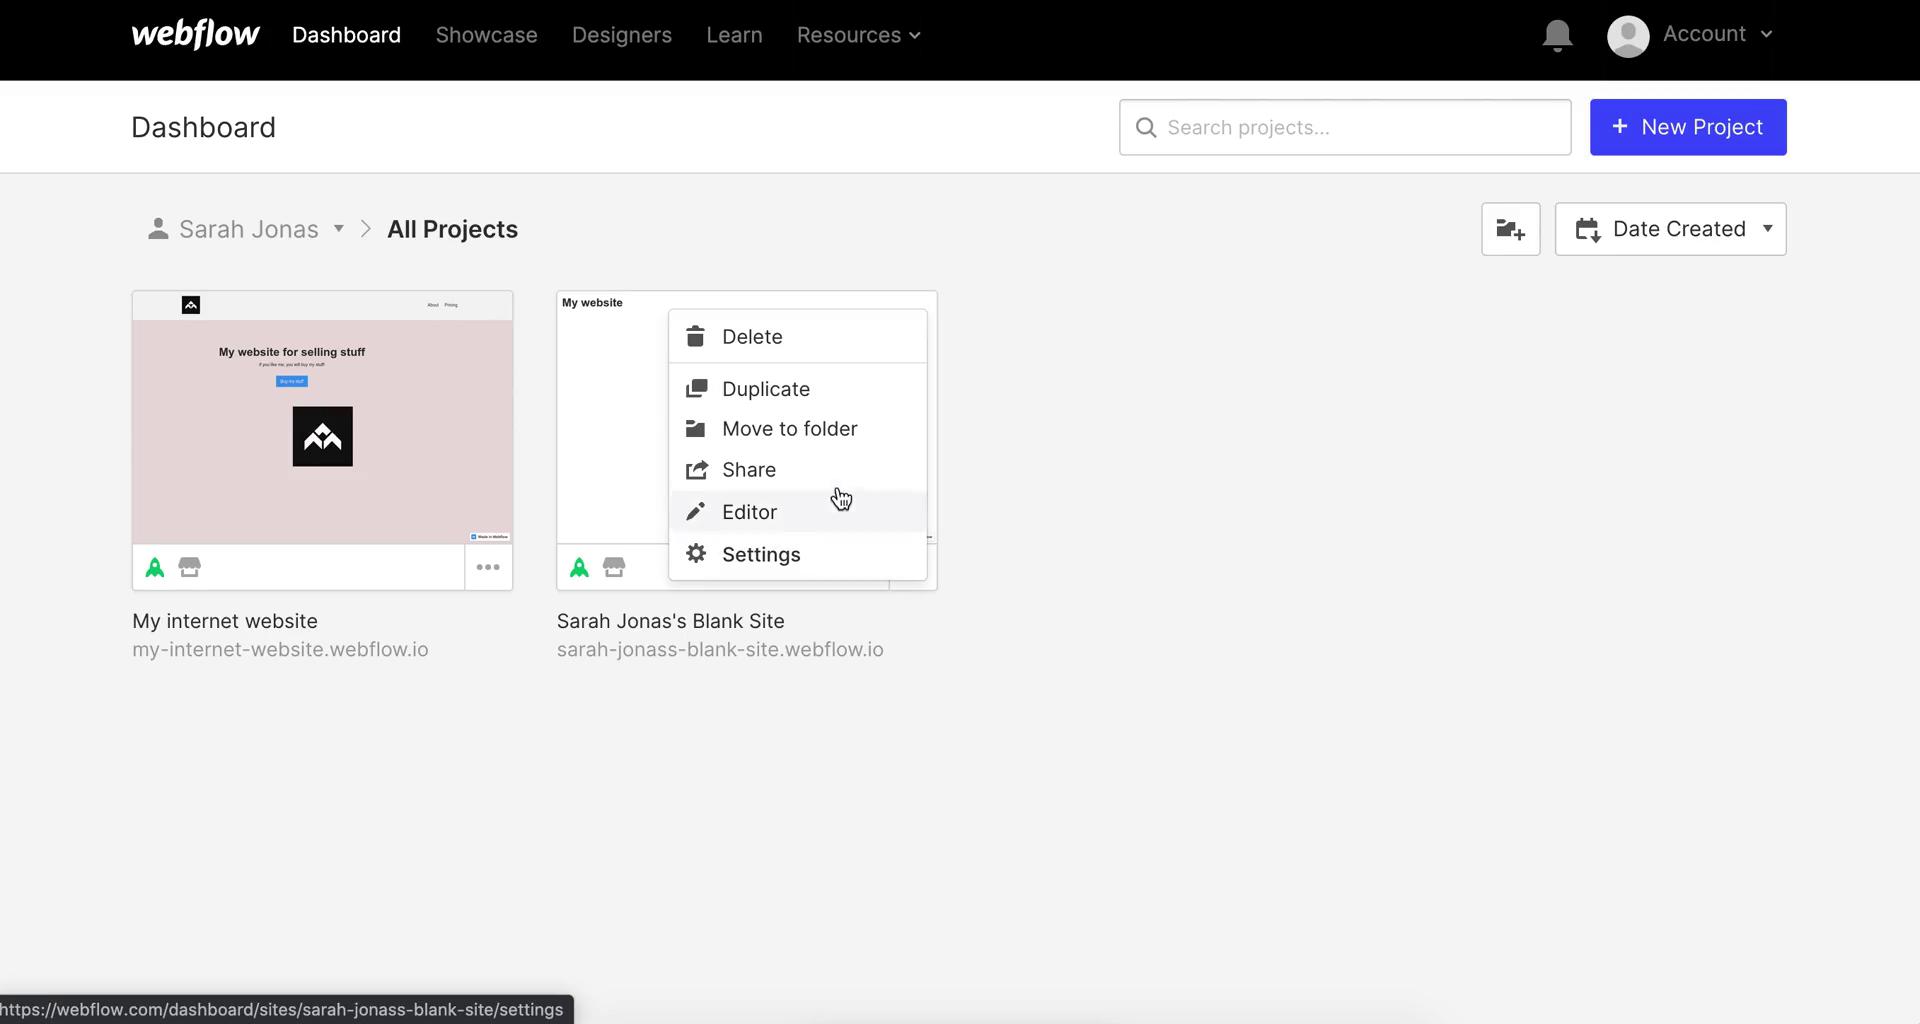
Task: Click the three-dots menu on My internet website
Action: click(488, 567)
